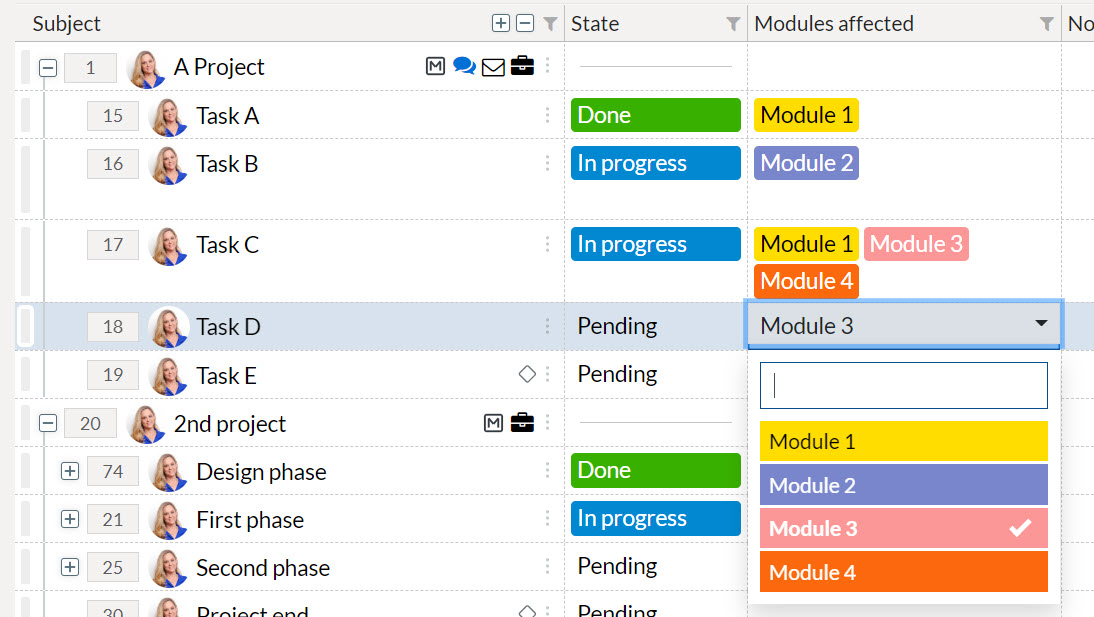
Task: Click the Module 3 dropdown arrow for Task D
Action: pyautogui.click(x=1041, y=323)
